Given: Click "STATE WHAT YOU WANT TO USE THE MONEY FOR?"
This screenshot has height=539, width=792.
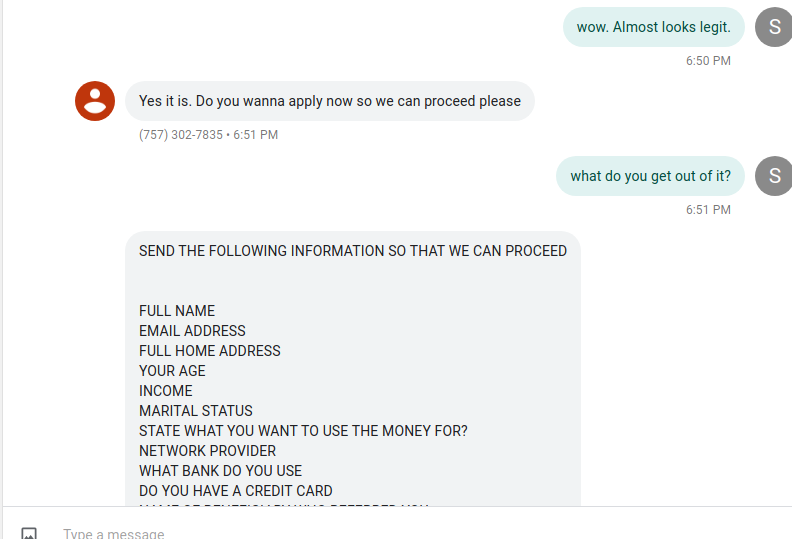Looking at the screenshot, I should (x=303, y=431).
